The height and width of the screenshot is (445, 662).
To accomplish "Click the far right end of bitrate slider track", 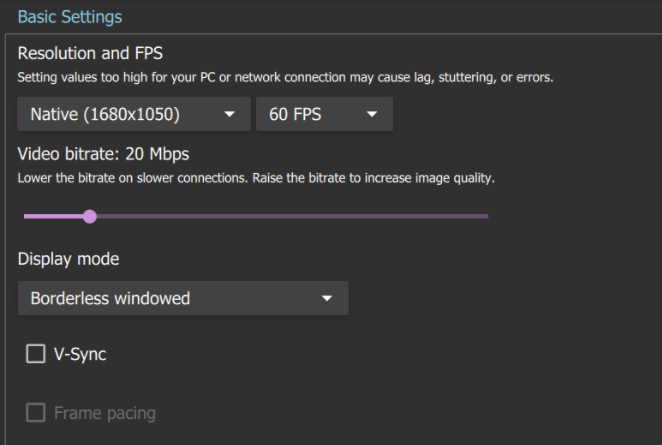I will pos(486,215).
